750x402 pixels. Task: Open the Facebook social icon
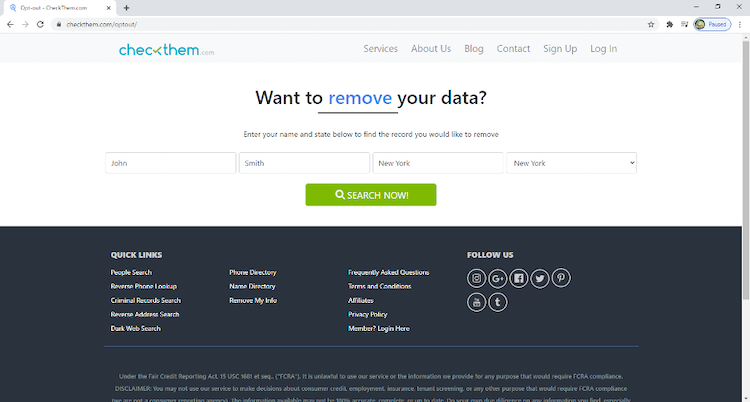point(518,278)
